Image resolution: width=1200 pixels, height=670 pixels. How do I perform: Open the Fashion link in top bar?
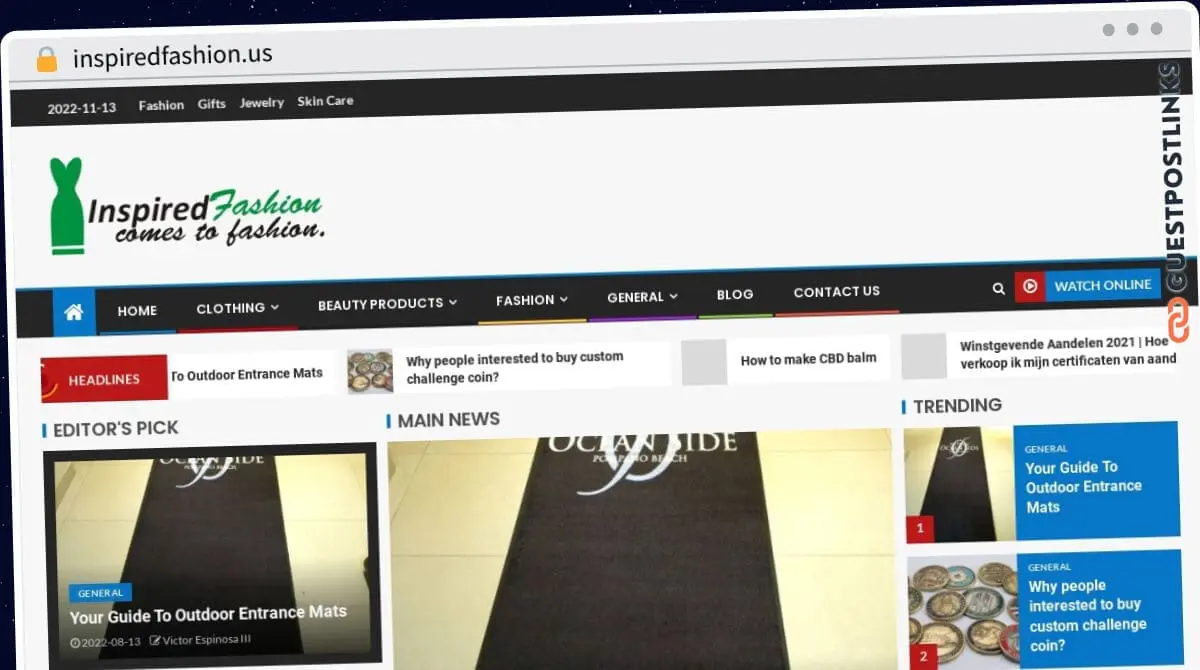161,105
